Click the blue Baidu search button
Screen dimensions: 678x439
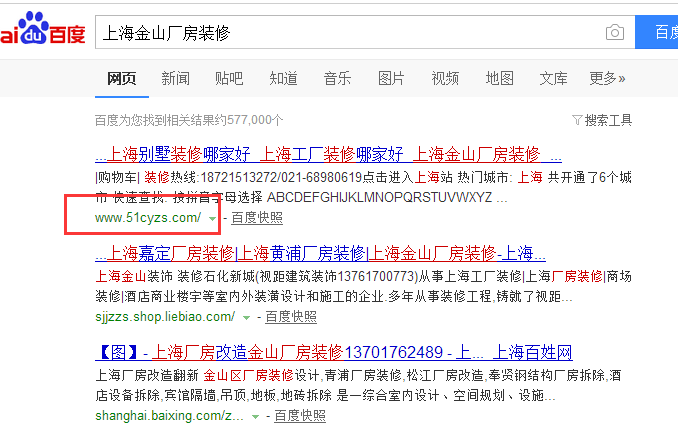[x=656, y=32]
